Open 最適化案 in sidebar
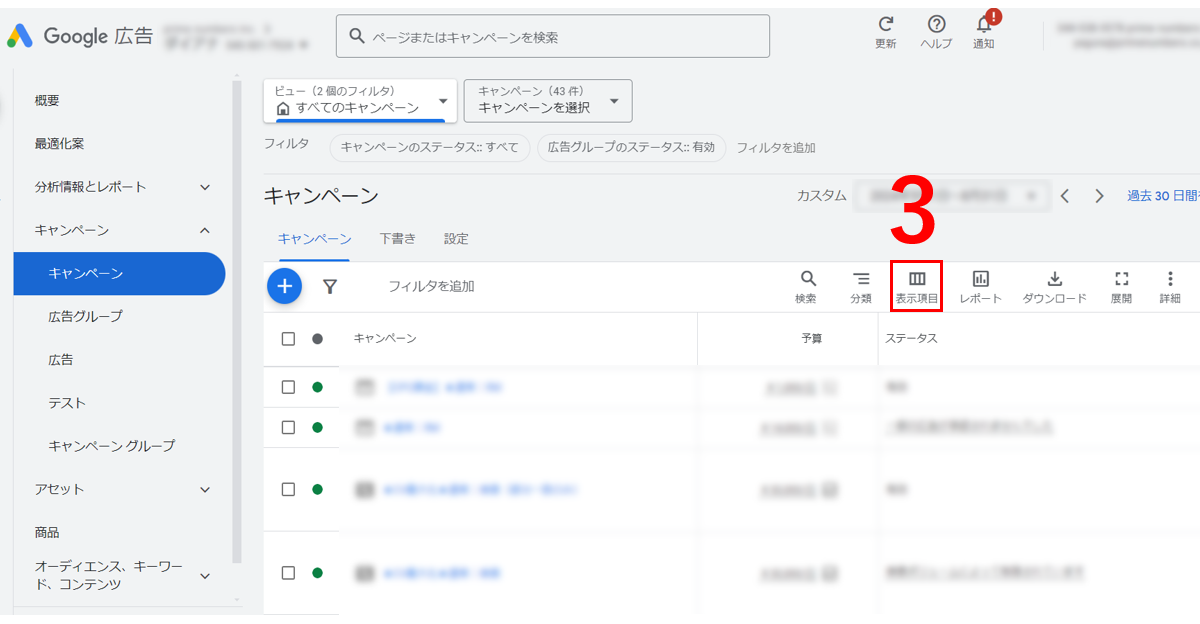 coord(60,144)
